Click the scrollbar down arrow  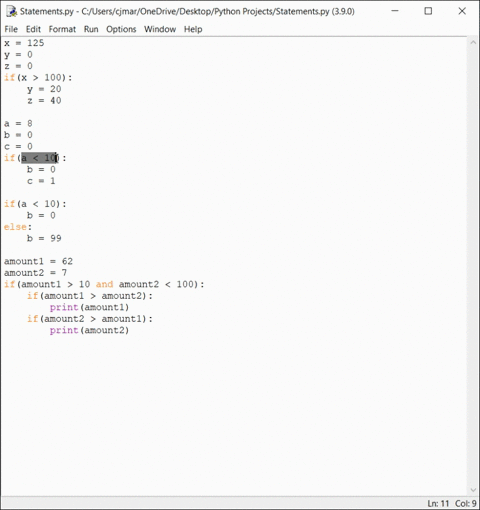(x=473, y=490)
